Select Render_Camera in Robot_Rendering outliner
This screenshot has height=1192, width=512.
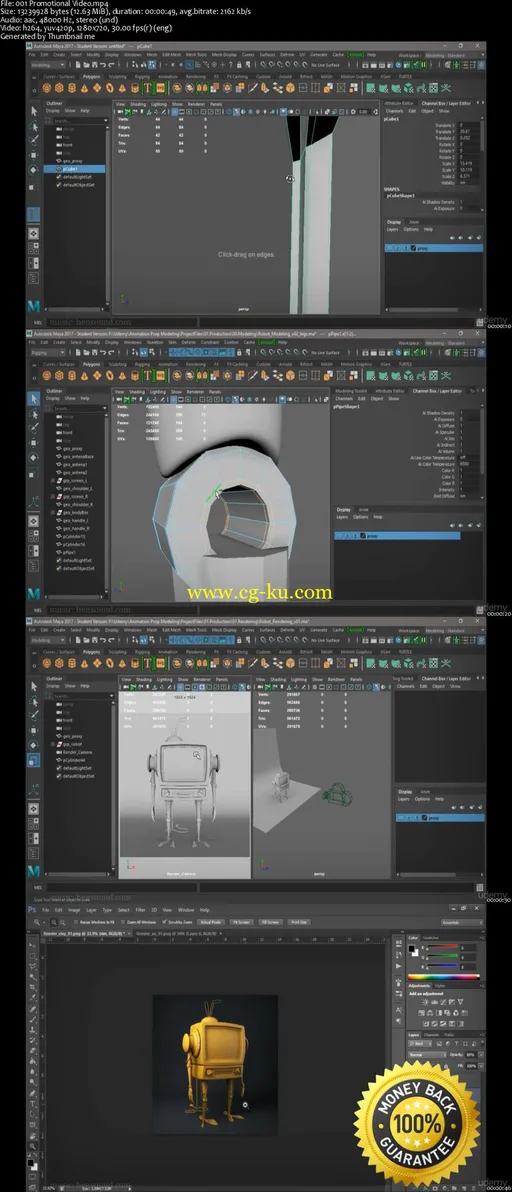coord(75,752)
